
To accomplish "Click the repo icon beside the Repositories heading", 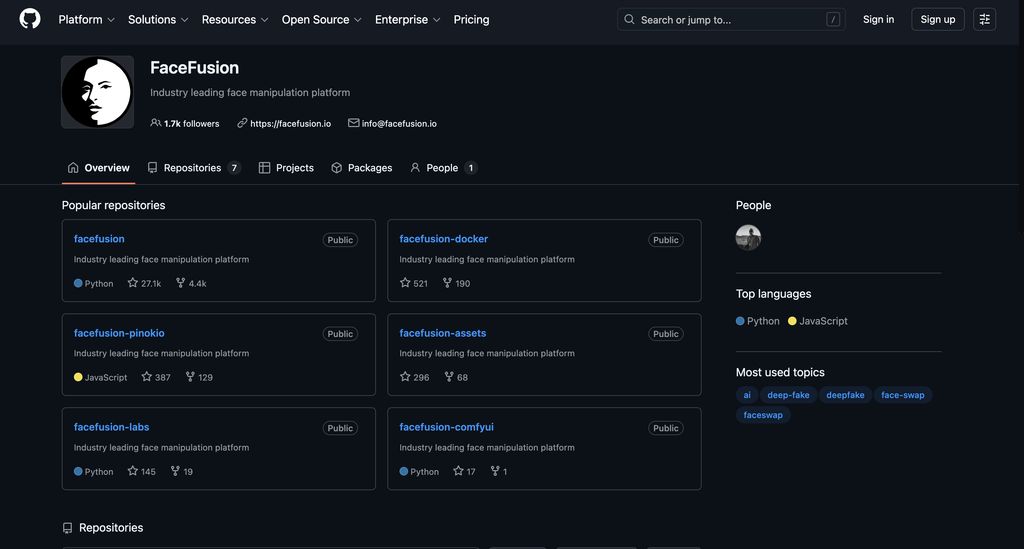I will point(67,527).
